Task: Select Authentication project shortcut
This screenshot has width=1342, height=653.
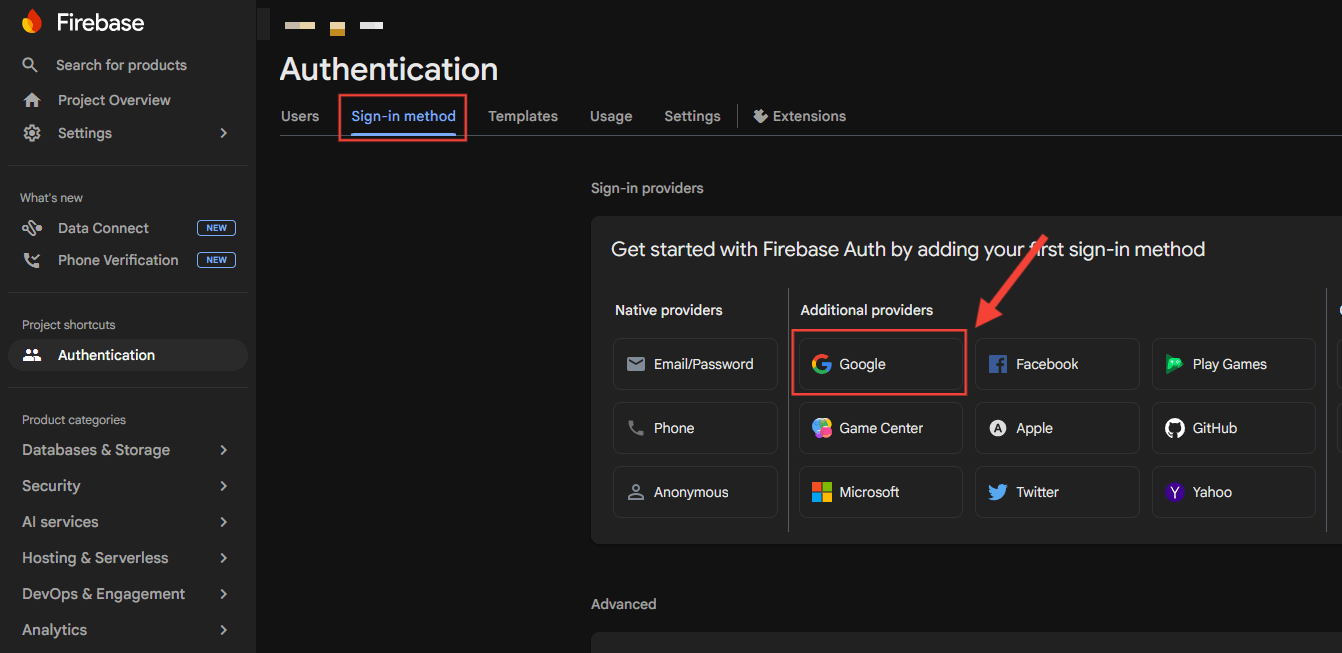Action: click(128, 355)
